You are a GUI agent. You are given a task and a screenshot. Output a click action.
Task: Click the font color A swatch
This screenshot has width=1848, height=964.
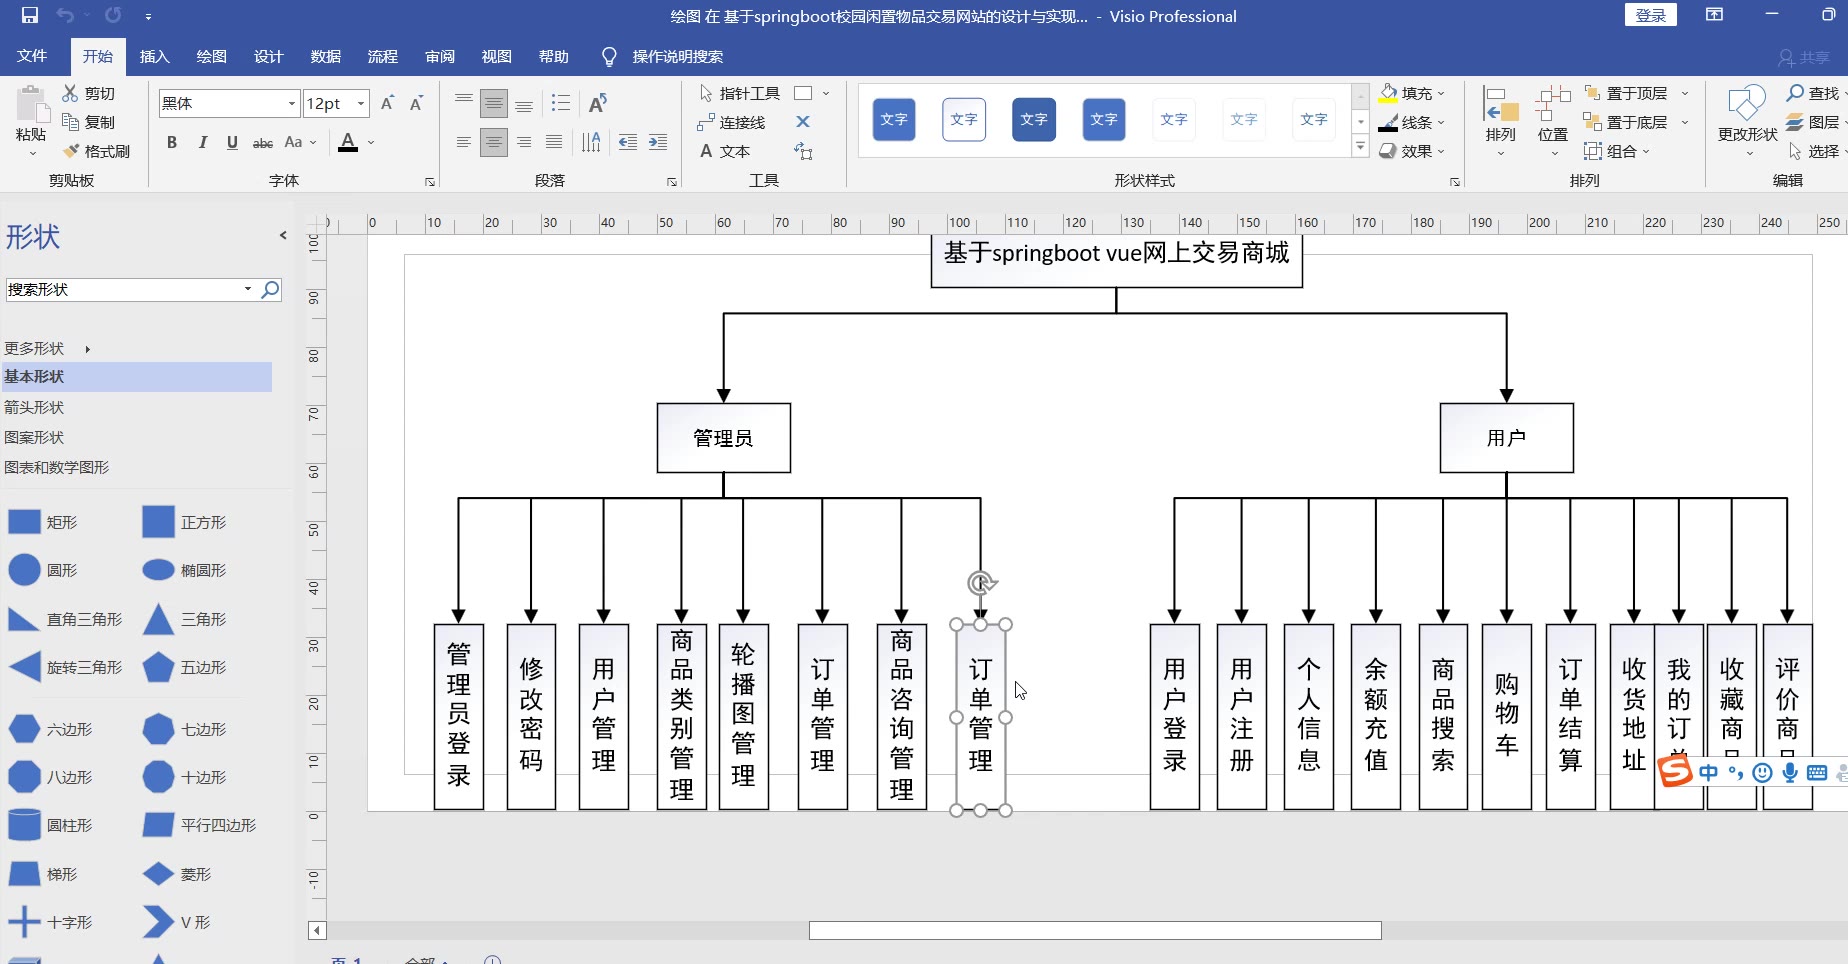point(347,142)
